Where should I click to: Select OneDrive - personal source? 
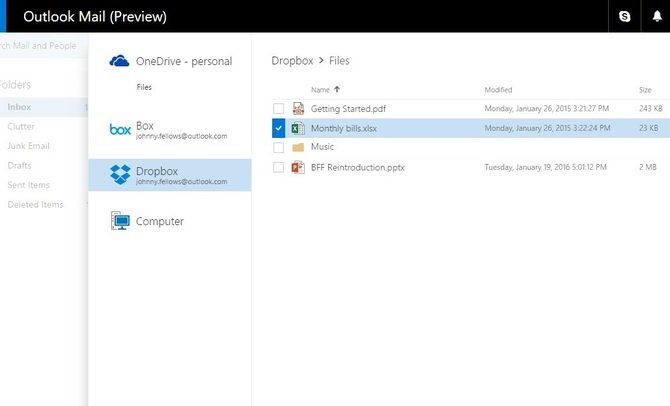(183, 61)
